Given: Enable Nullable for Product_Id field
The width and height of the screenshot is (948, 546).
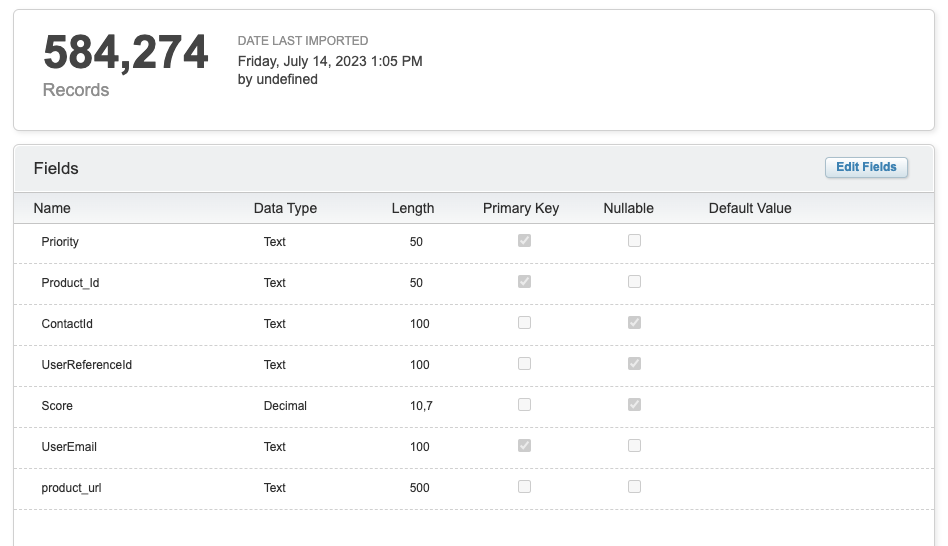Looking at the screenshot, I should point(634,282).
